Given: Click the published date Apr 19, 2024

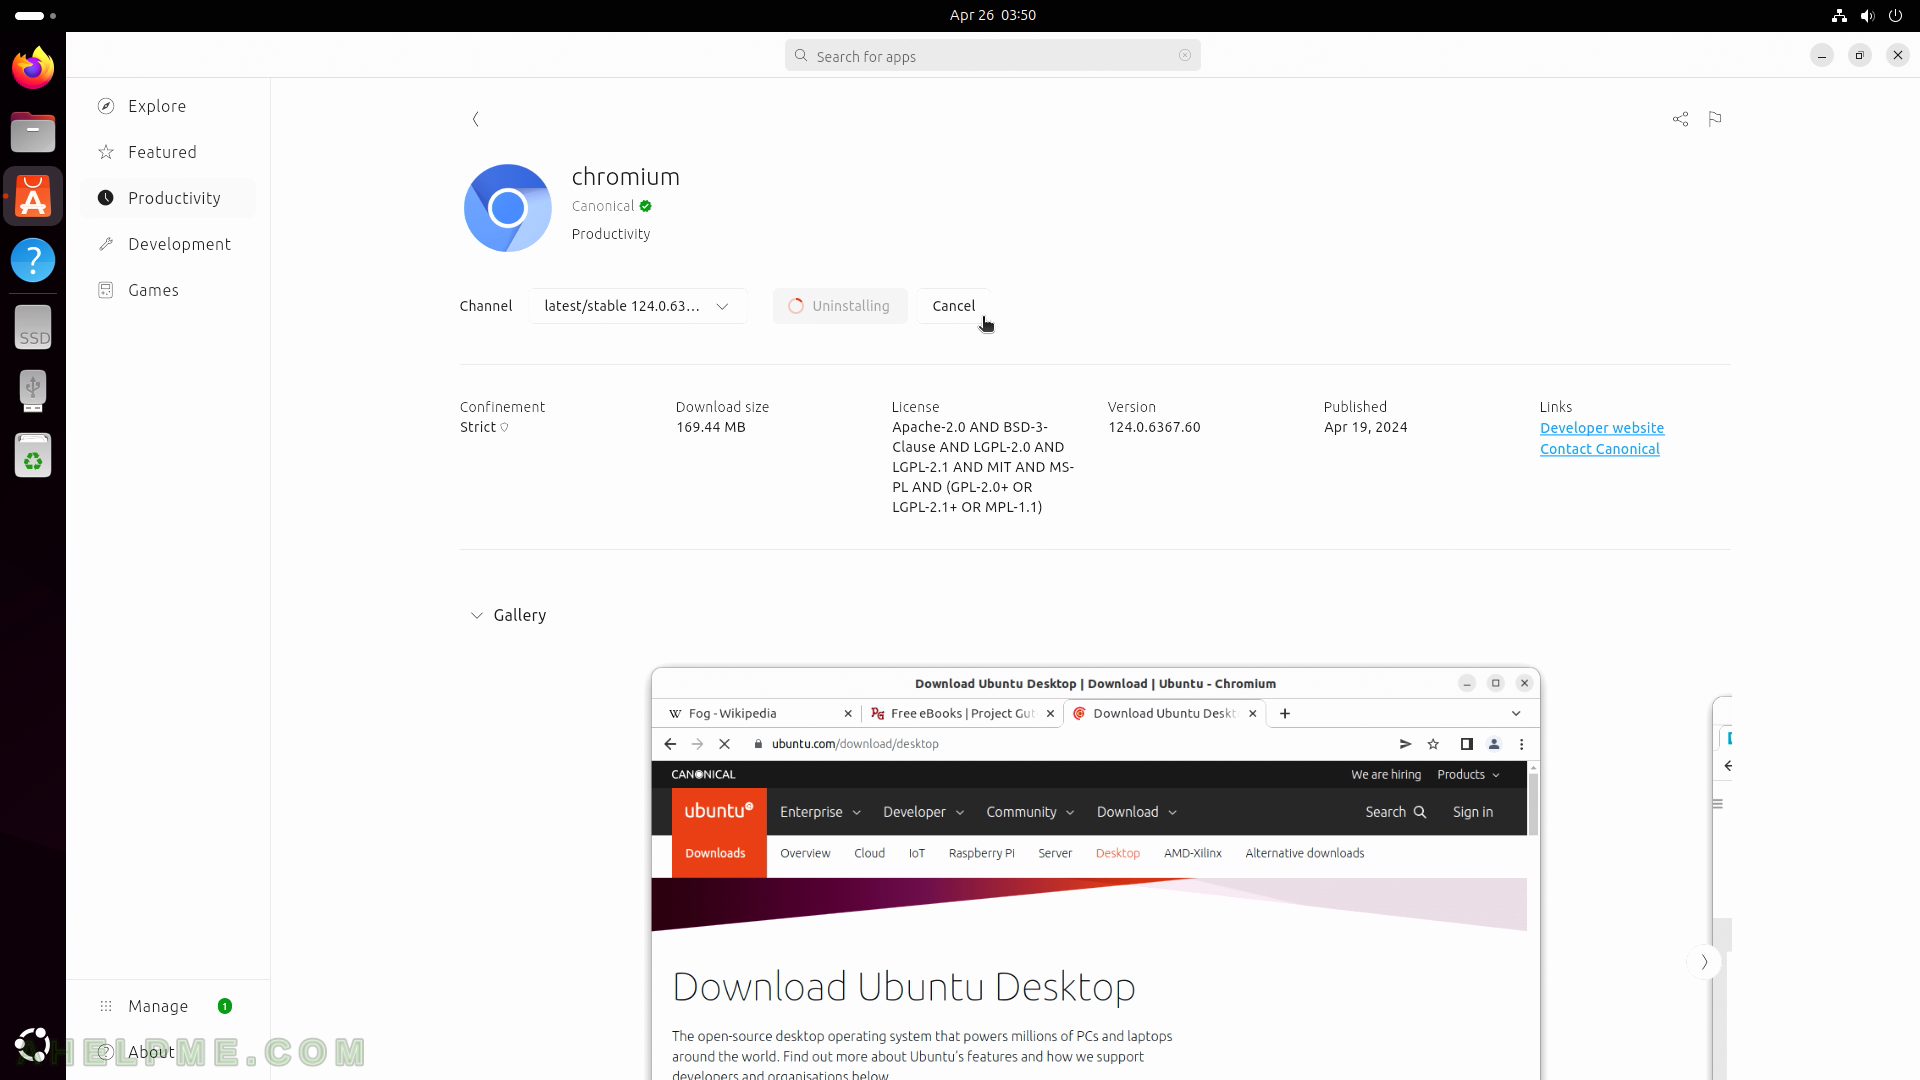Looking at the screenshot, I should coord(1366,427).
